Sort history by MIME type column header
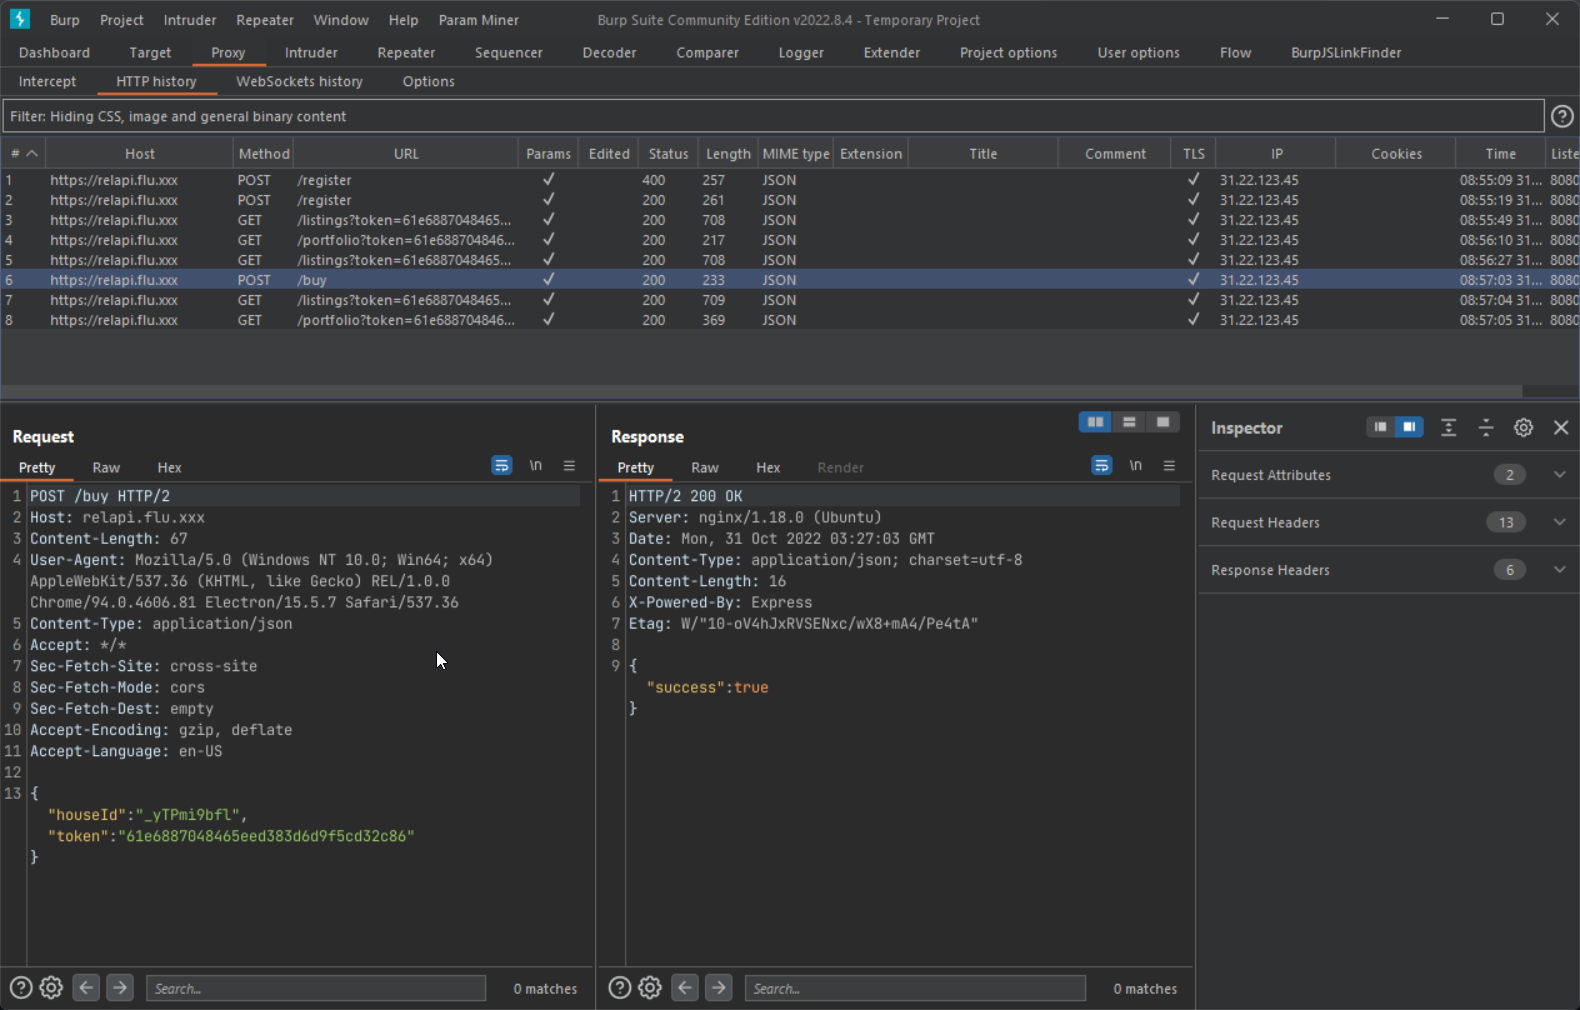The height and width of the screenshot is (1010, 1580). coord(796,153)
